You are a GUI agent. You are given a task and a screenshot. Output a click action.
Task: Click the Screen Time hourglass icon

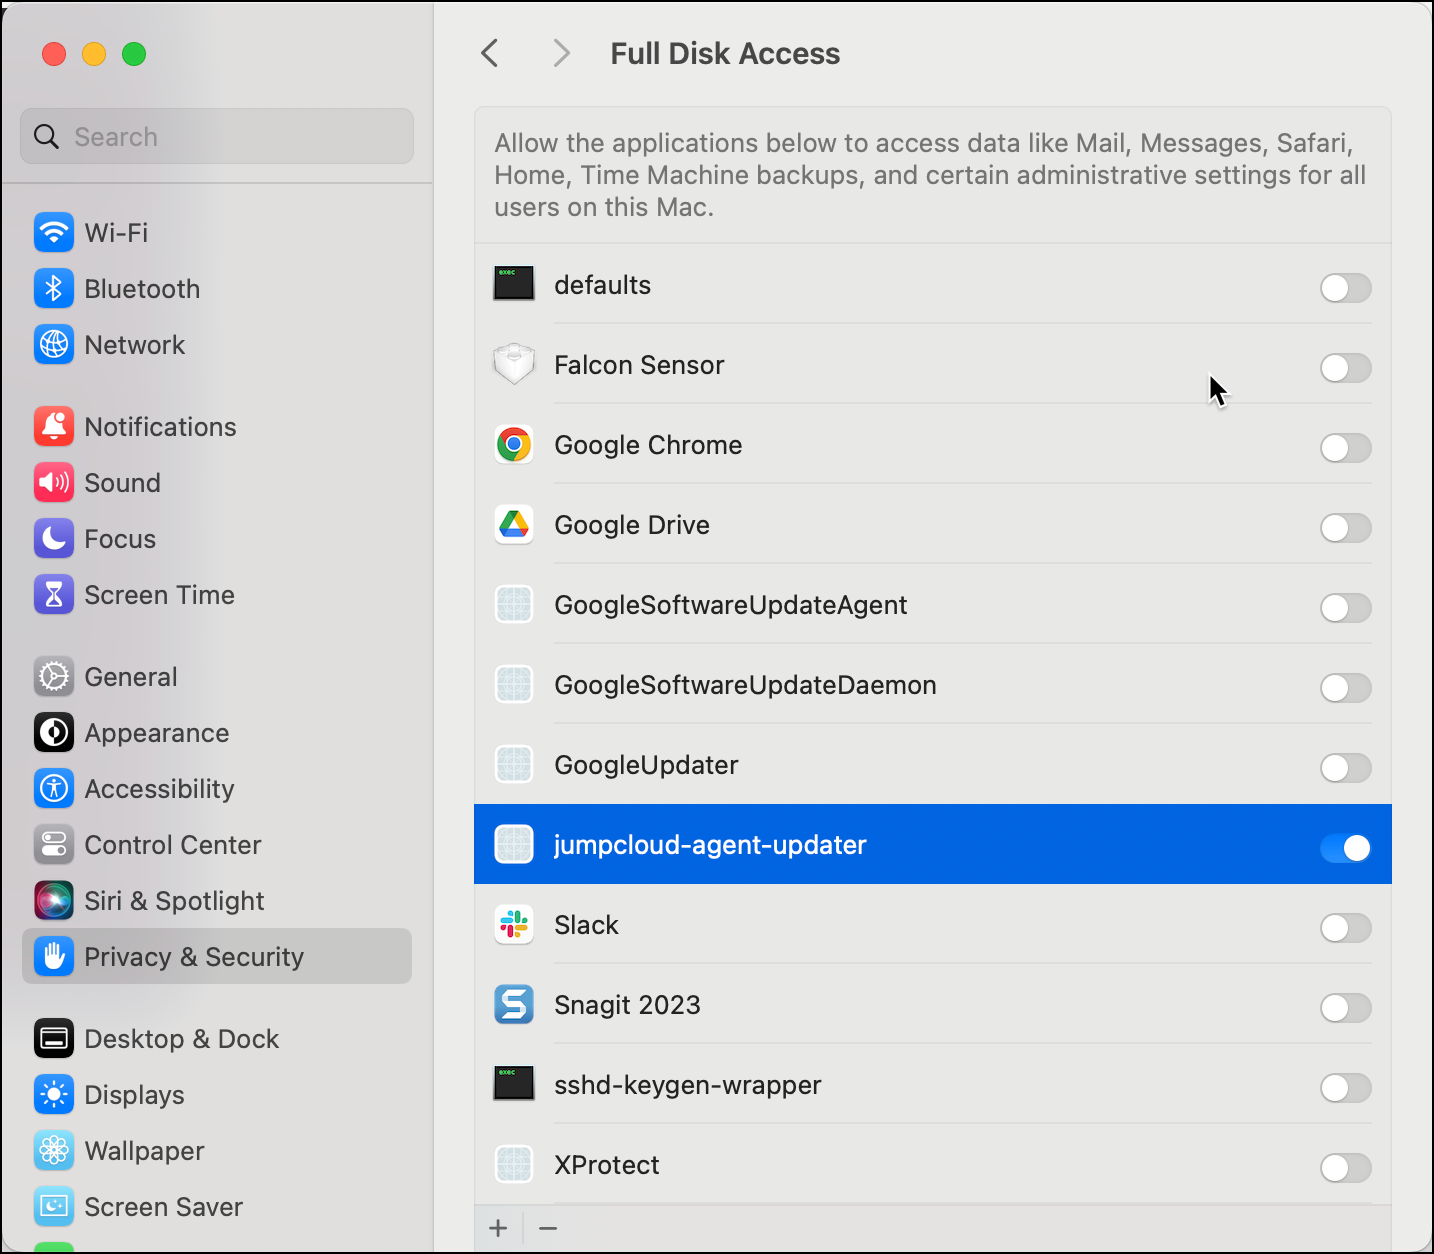(x=54, y=594)
